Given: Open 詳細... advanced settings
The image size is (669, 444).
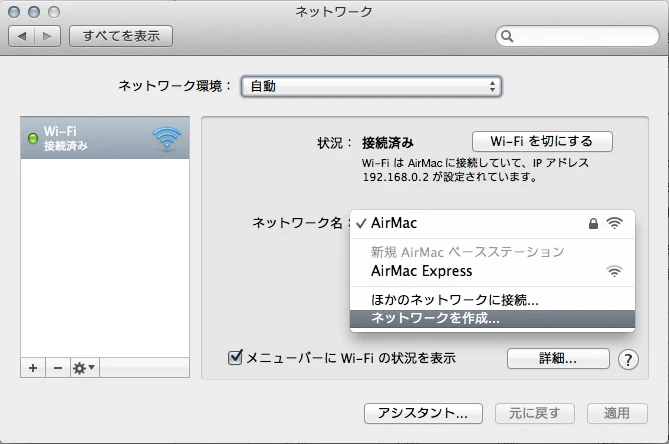Looking at the screenshot, I should (558, 358).
